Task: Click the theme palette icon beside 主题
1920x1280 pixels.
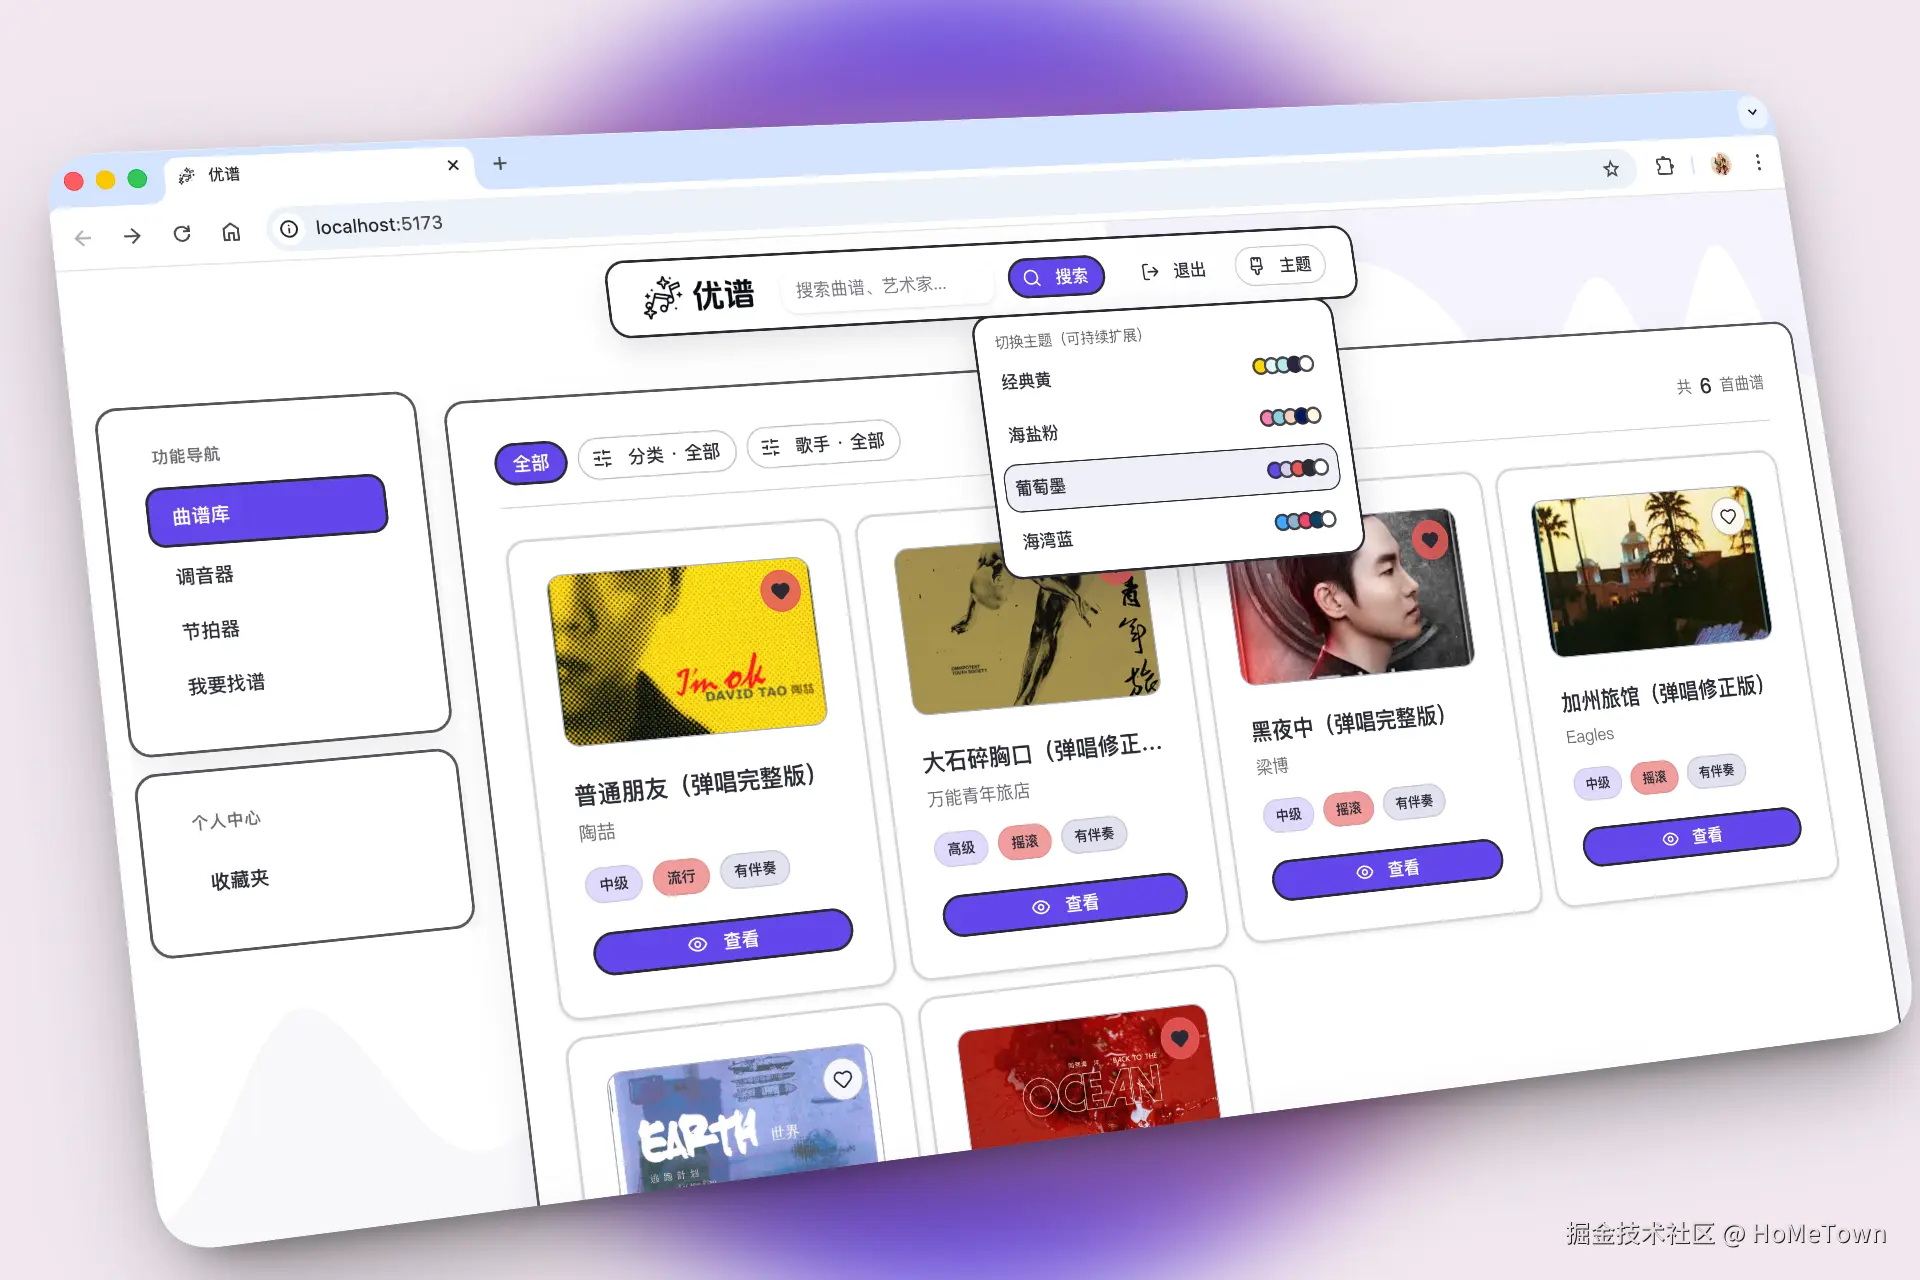Action: pyautogui.click(x=1256, y=266)
